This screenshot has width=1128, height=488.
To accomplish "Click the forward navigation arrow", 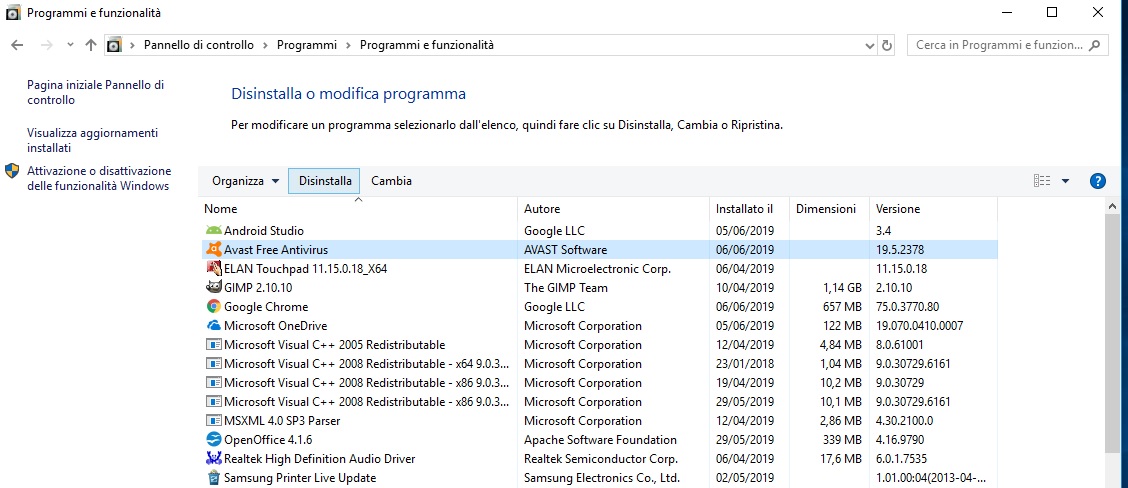I will coord(46,45).
